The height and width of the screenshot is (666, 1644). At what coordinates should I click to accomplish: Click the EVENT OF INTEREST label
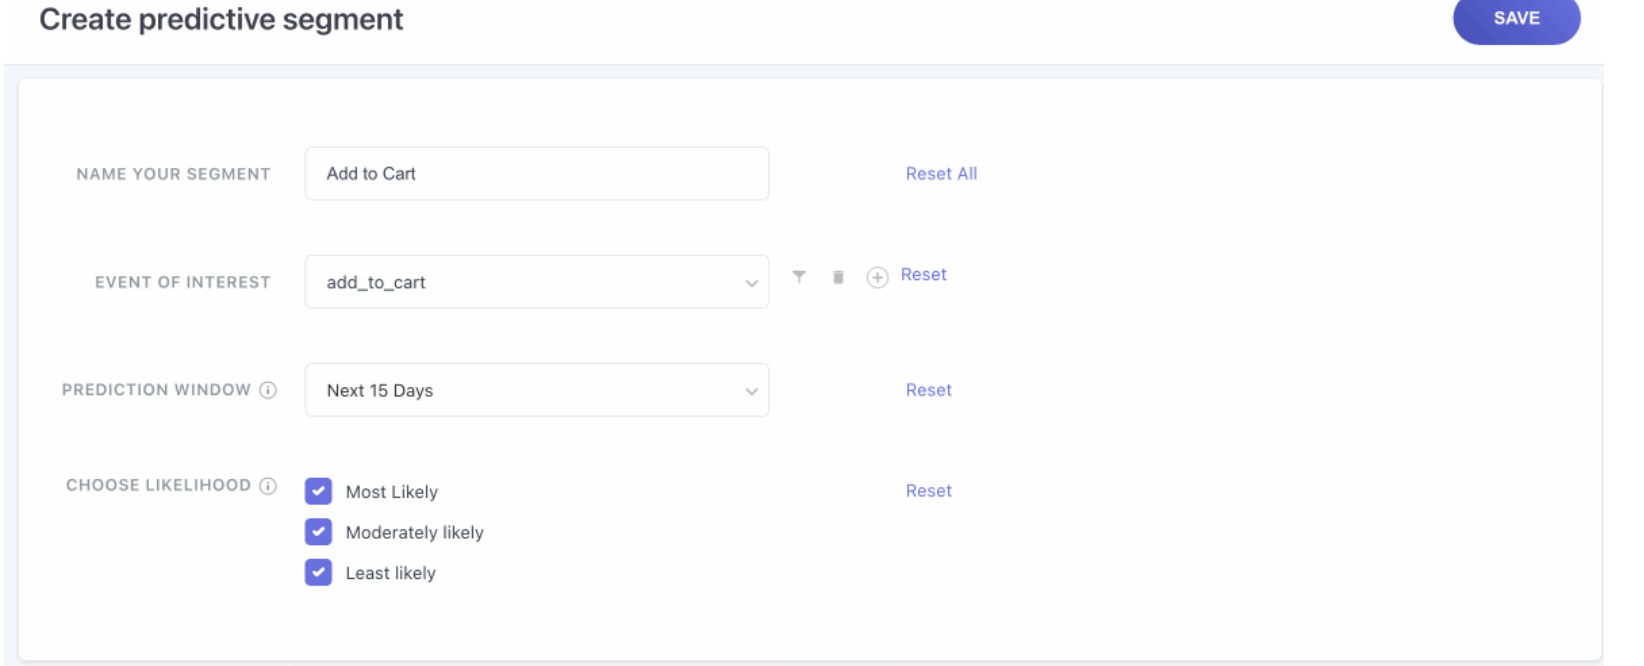(182, 282)
